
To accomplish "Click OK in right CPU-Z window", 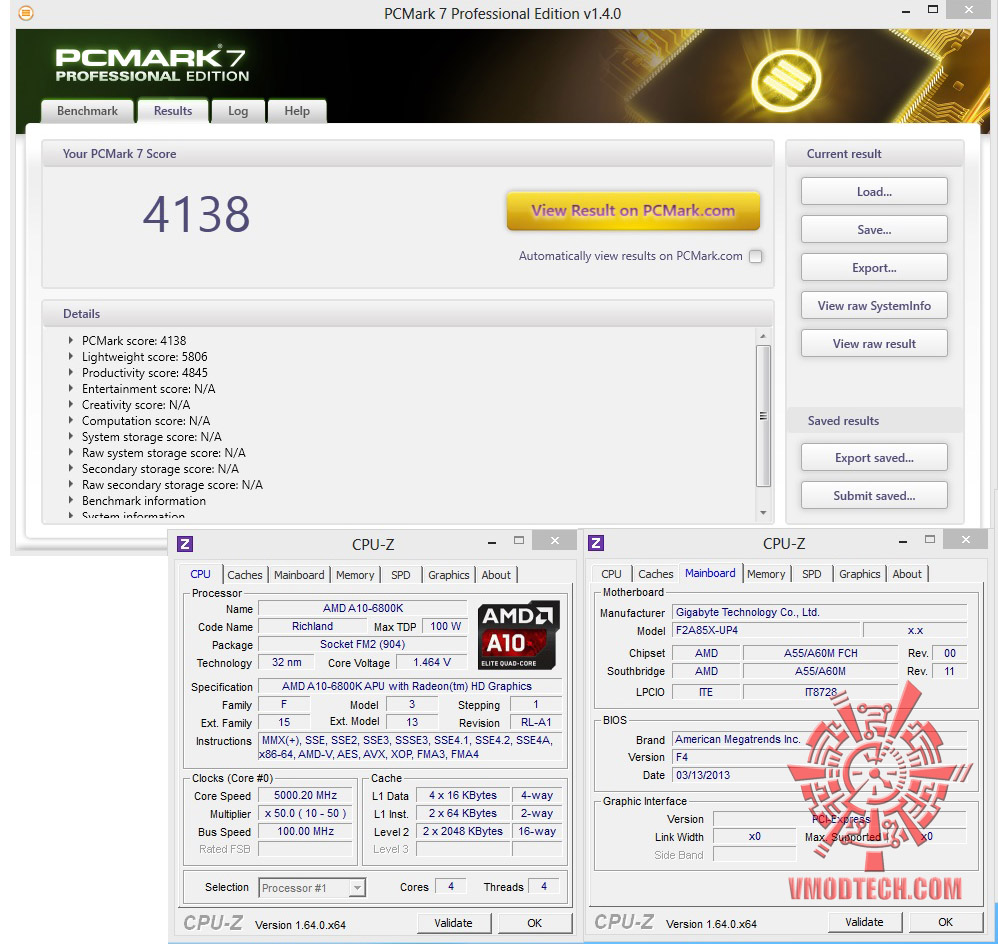I will click(x=945, y=922).
